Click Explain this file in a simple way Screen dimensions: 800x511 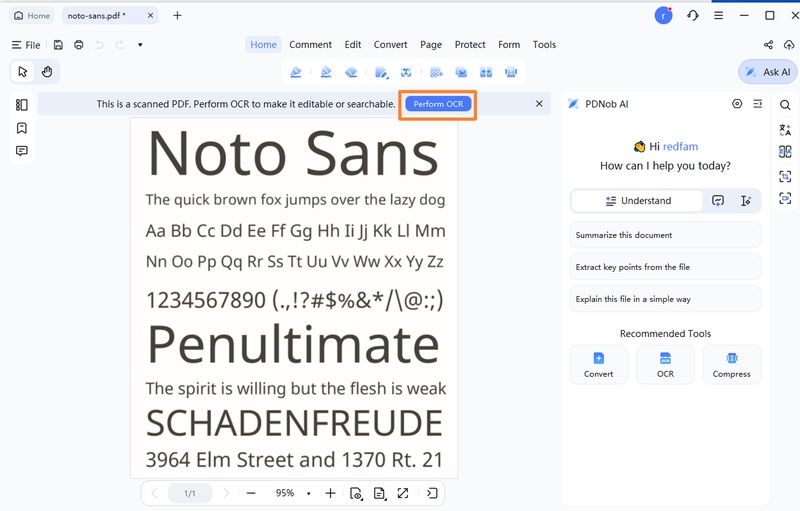coord(665,299)
